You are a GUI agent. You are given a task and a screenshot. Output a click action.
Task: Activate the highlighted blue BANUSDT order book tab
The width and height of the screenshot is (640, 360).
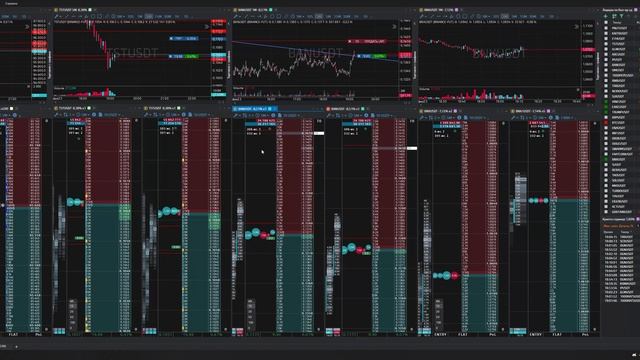pos(254,109)
